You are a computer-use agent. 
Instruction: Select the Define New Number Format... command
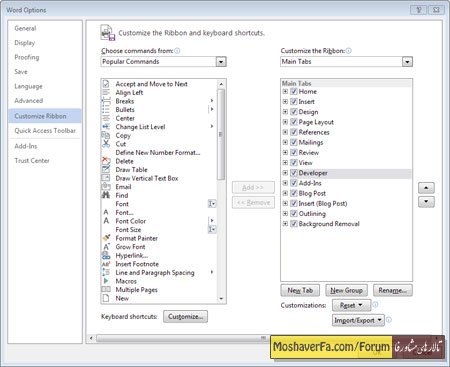[x=158, y=153]
